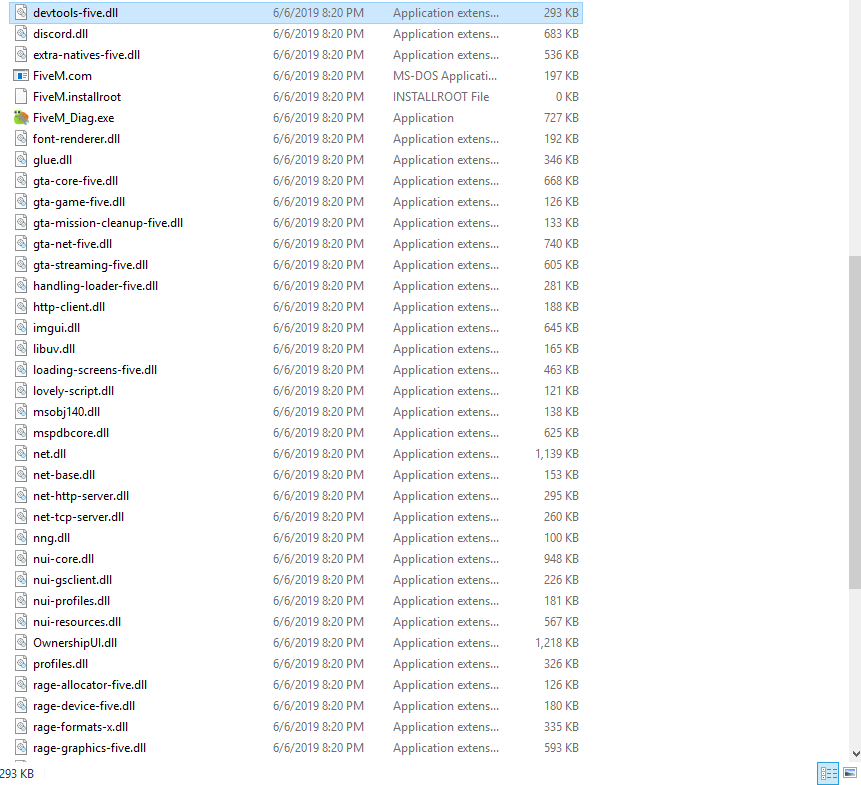This screenshot has height=785, width=861.
Task: Click the libuv.dll file icon
Action: tap(21, 349)
